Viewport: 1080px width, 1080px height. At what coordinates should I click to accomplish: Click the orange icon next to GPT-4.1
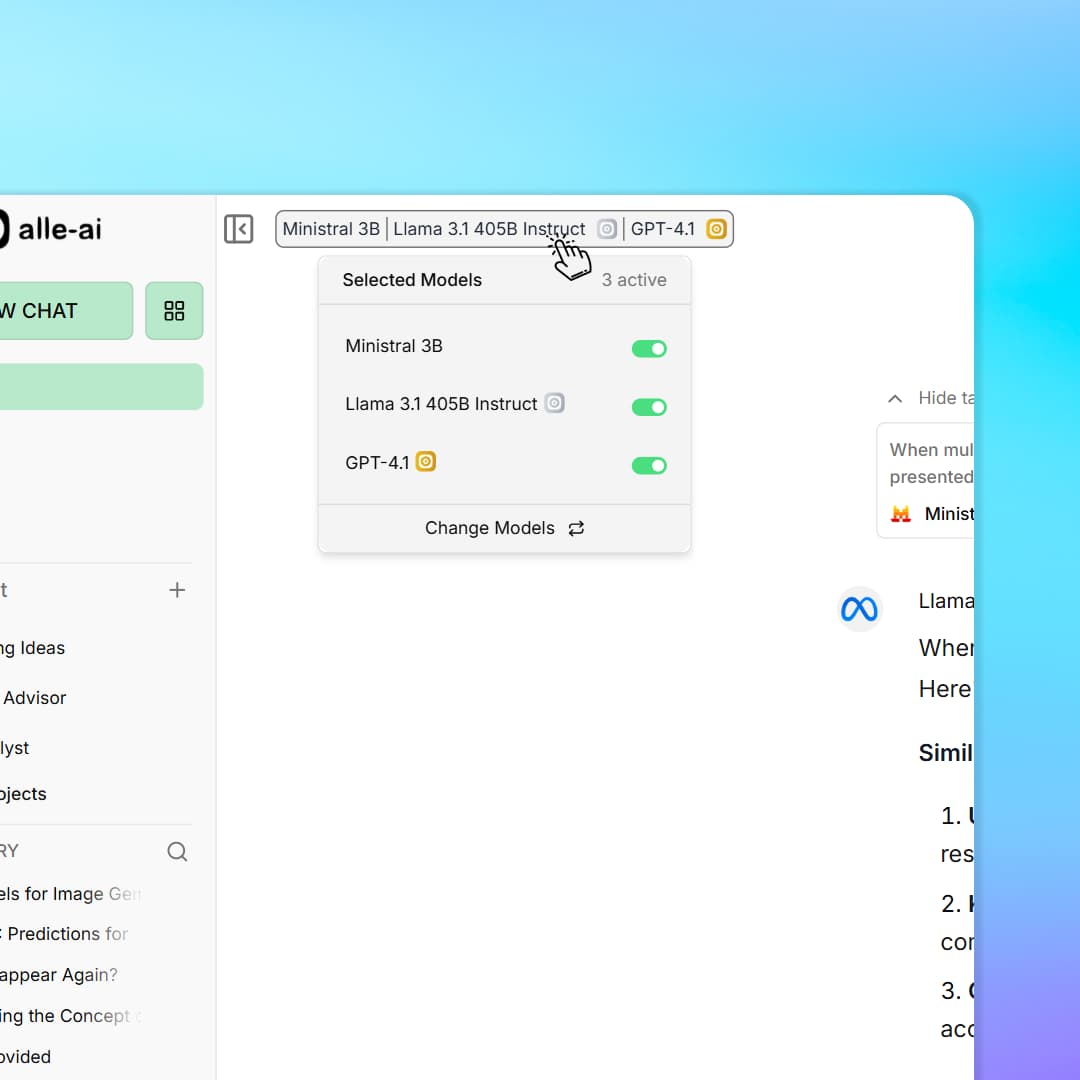coord(425,462)
